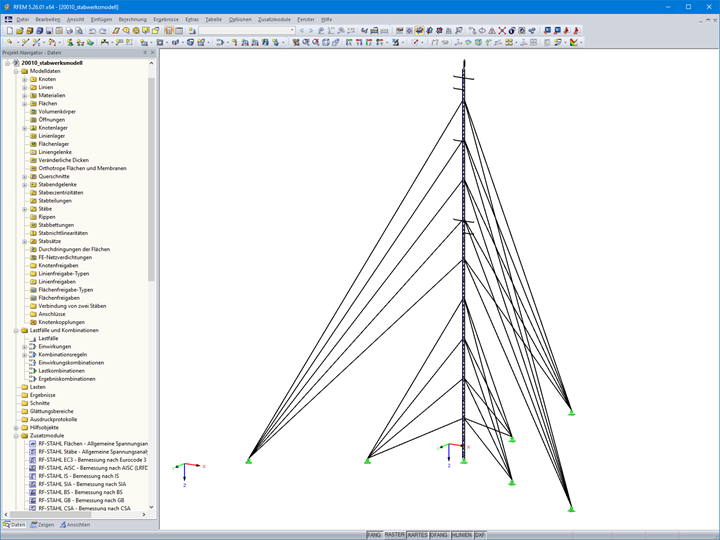Open print preview with the magnifier page icon
The image size is (720, 540).
(x=79, y=31)
